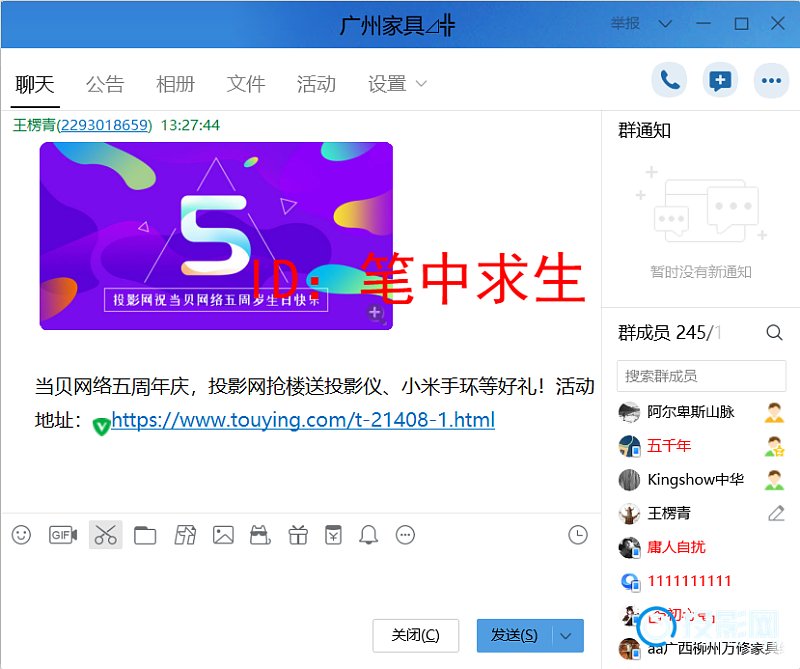The height and width of the screenshot is (669, 800).
Task: Select member 五千年 in the list
Action: [x=701, y=446]
